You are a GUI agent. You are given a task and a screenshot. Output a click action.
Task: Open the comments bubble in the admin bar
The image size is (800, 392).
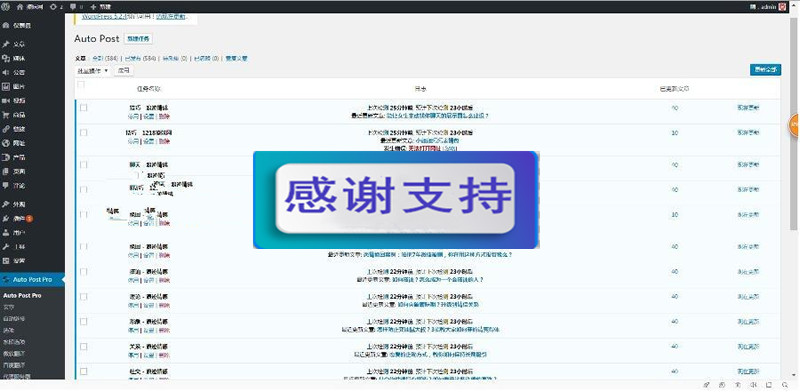click(x=76, y=7)
